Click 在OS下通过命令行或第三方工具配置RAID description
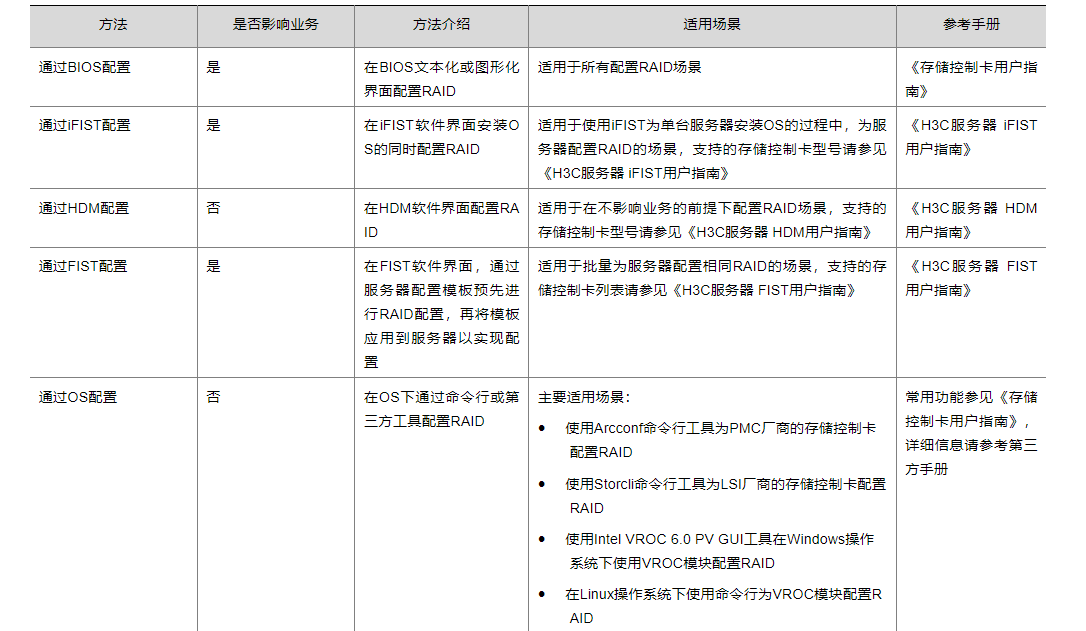The image size is (1086, 631). pyautogui.click(x=441, y=409)
